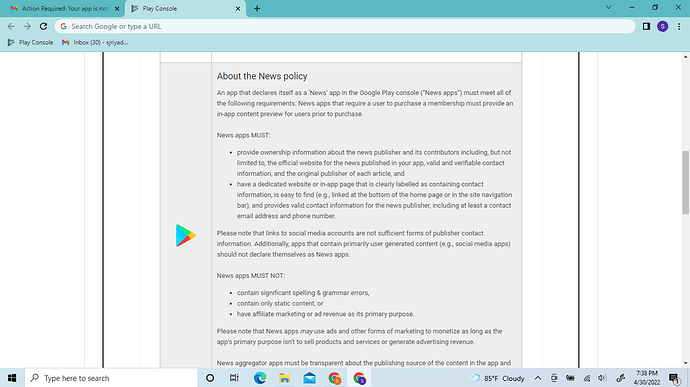Open the notification center icon
Viewport: 690px width, 387px height.
coord(674,378)
